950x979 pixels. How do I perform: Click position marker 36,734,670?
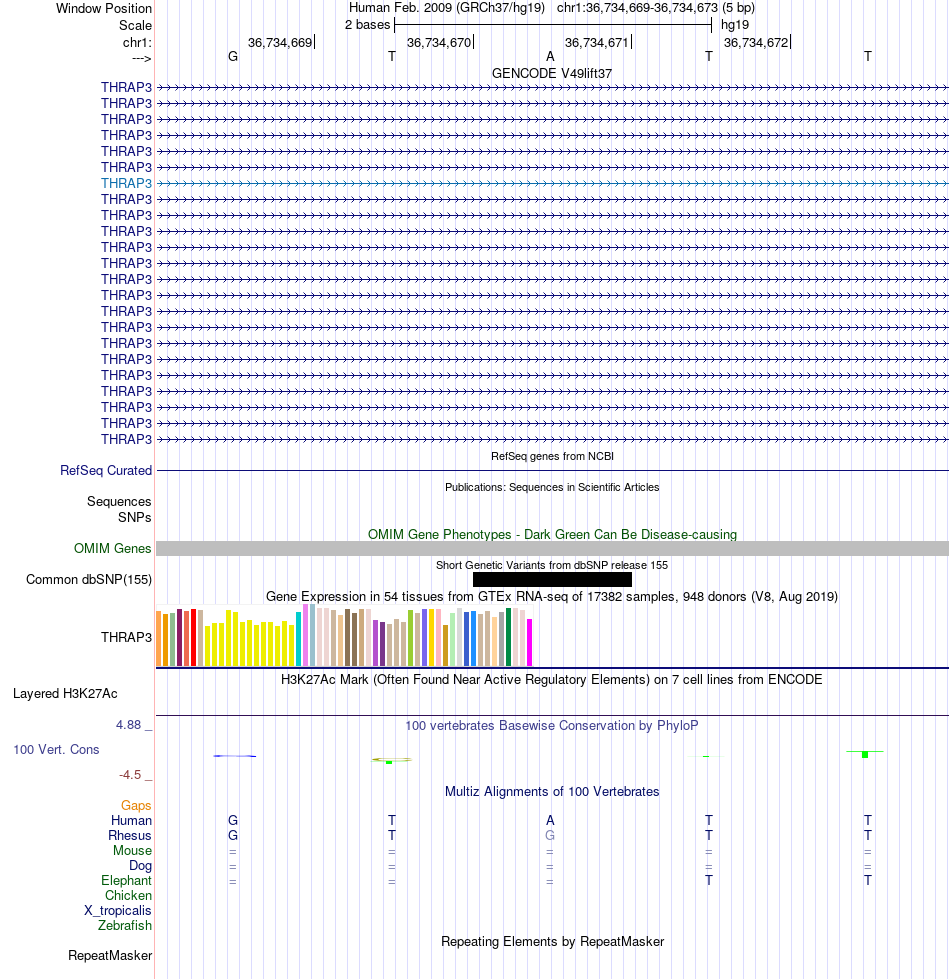coord(439,42)
